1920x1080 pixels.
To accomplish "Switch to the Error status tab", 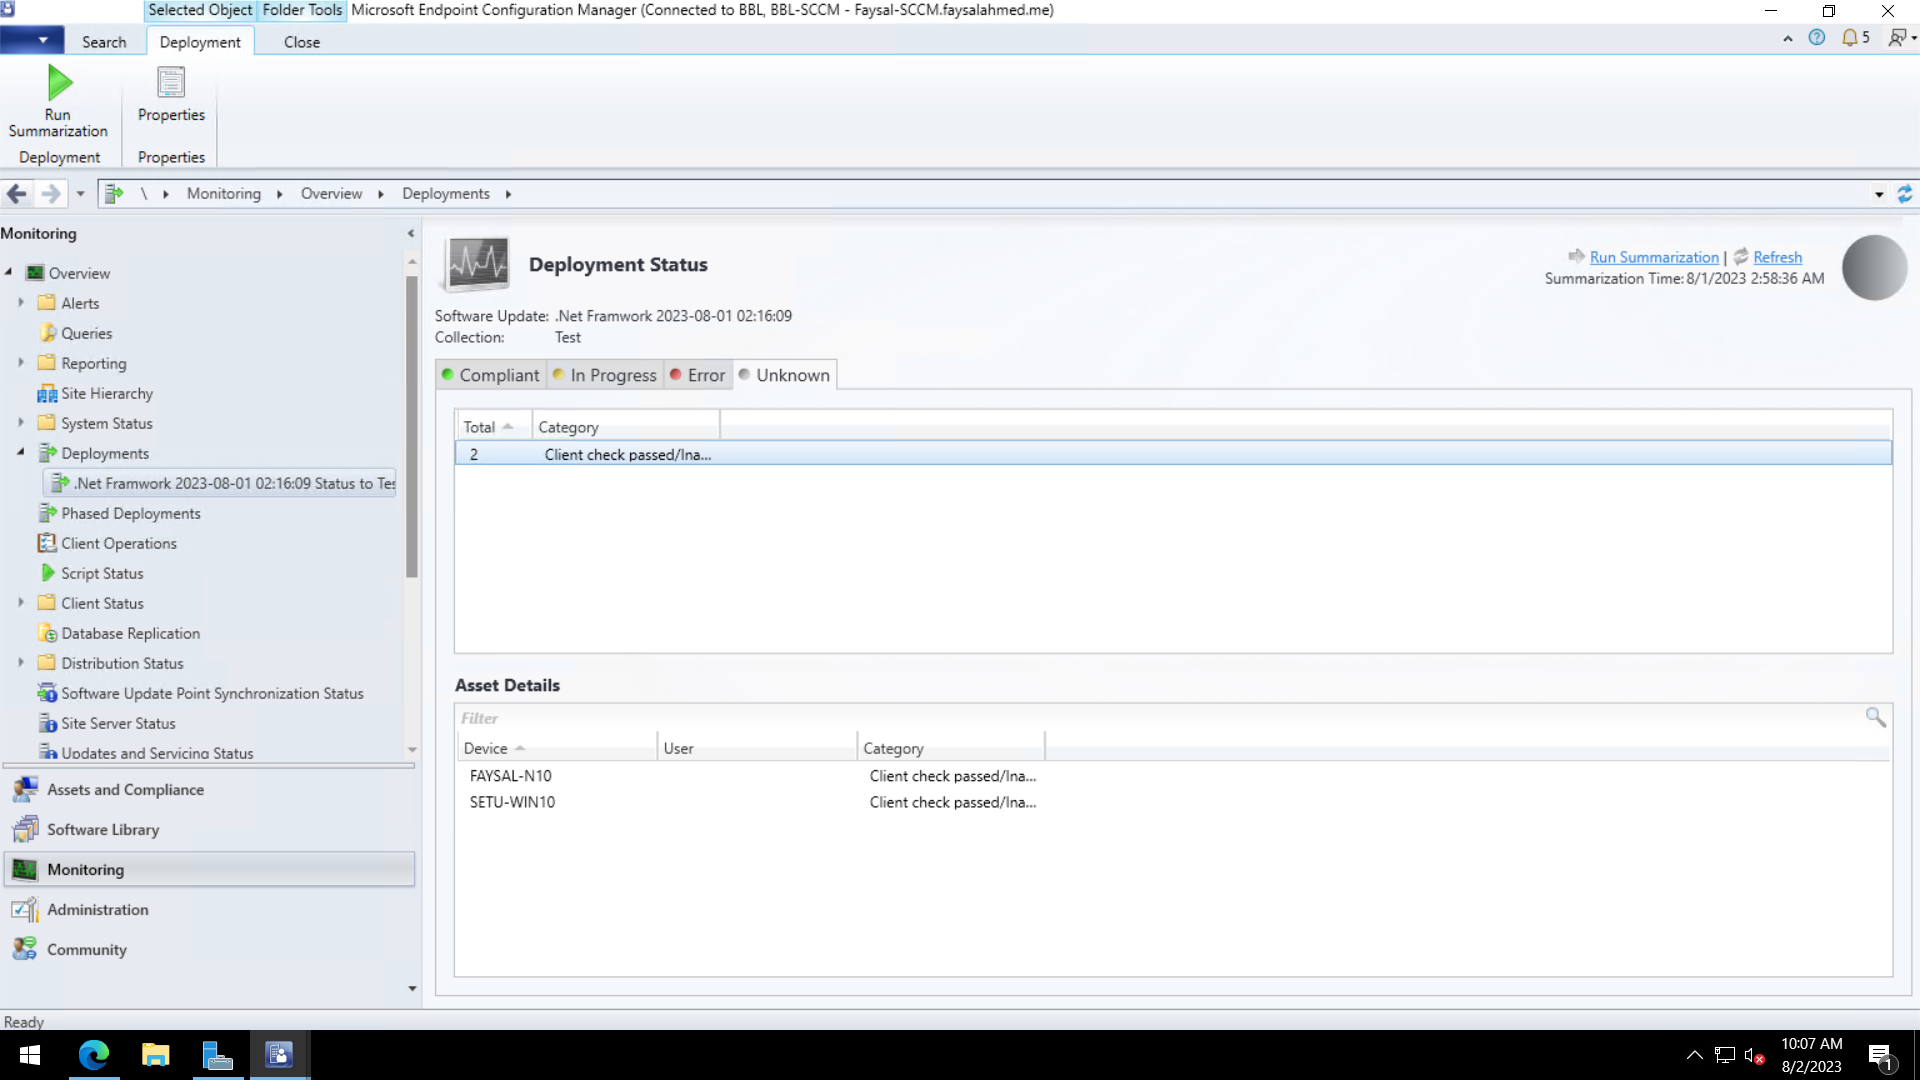I will tap(697, 375).
